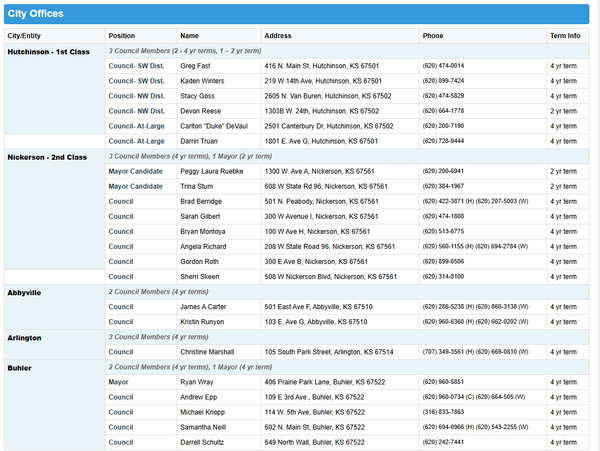Select the Nickerson - 2nd Class entity

pyautogui.click(x=47, y=157)
